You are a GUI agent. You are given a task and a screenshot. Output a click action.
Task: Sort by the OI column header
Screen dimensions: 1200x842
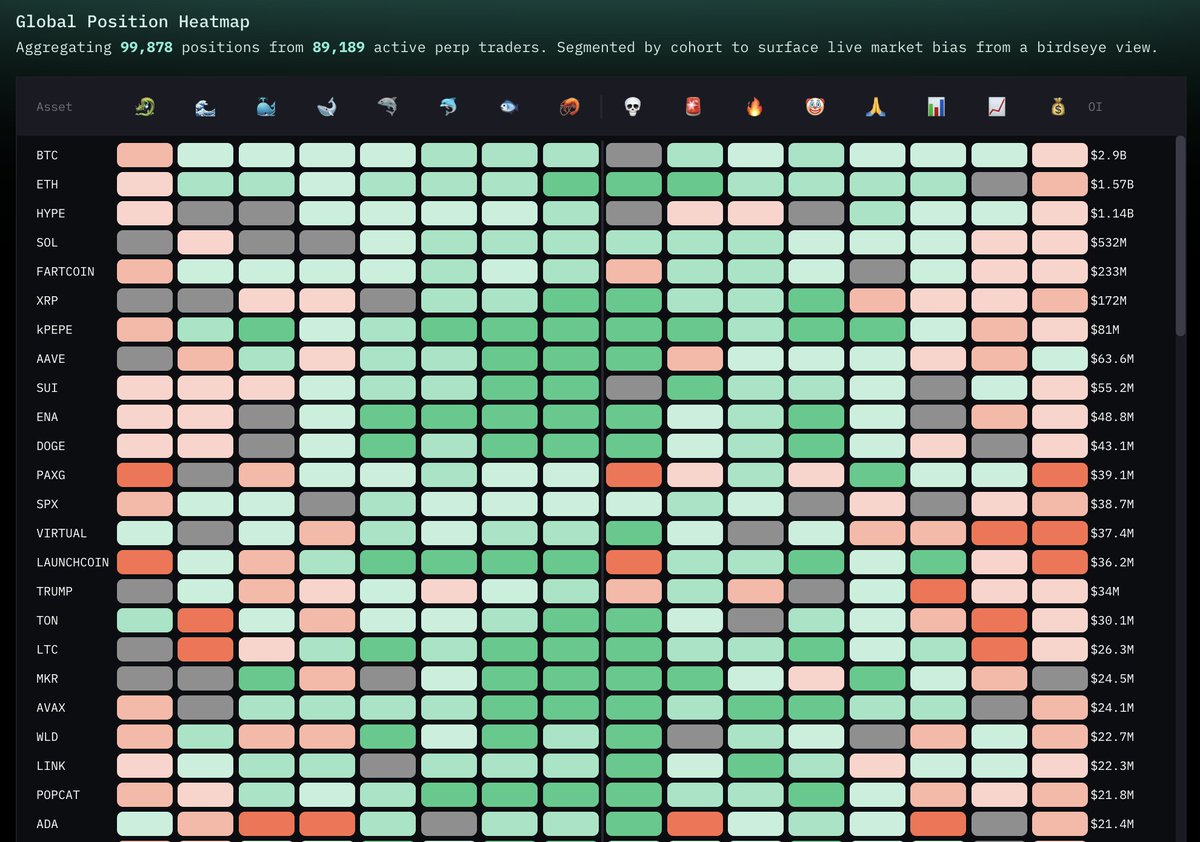[1095, 107]
